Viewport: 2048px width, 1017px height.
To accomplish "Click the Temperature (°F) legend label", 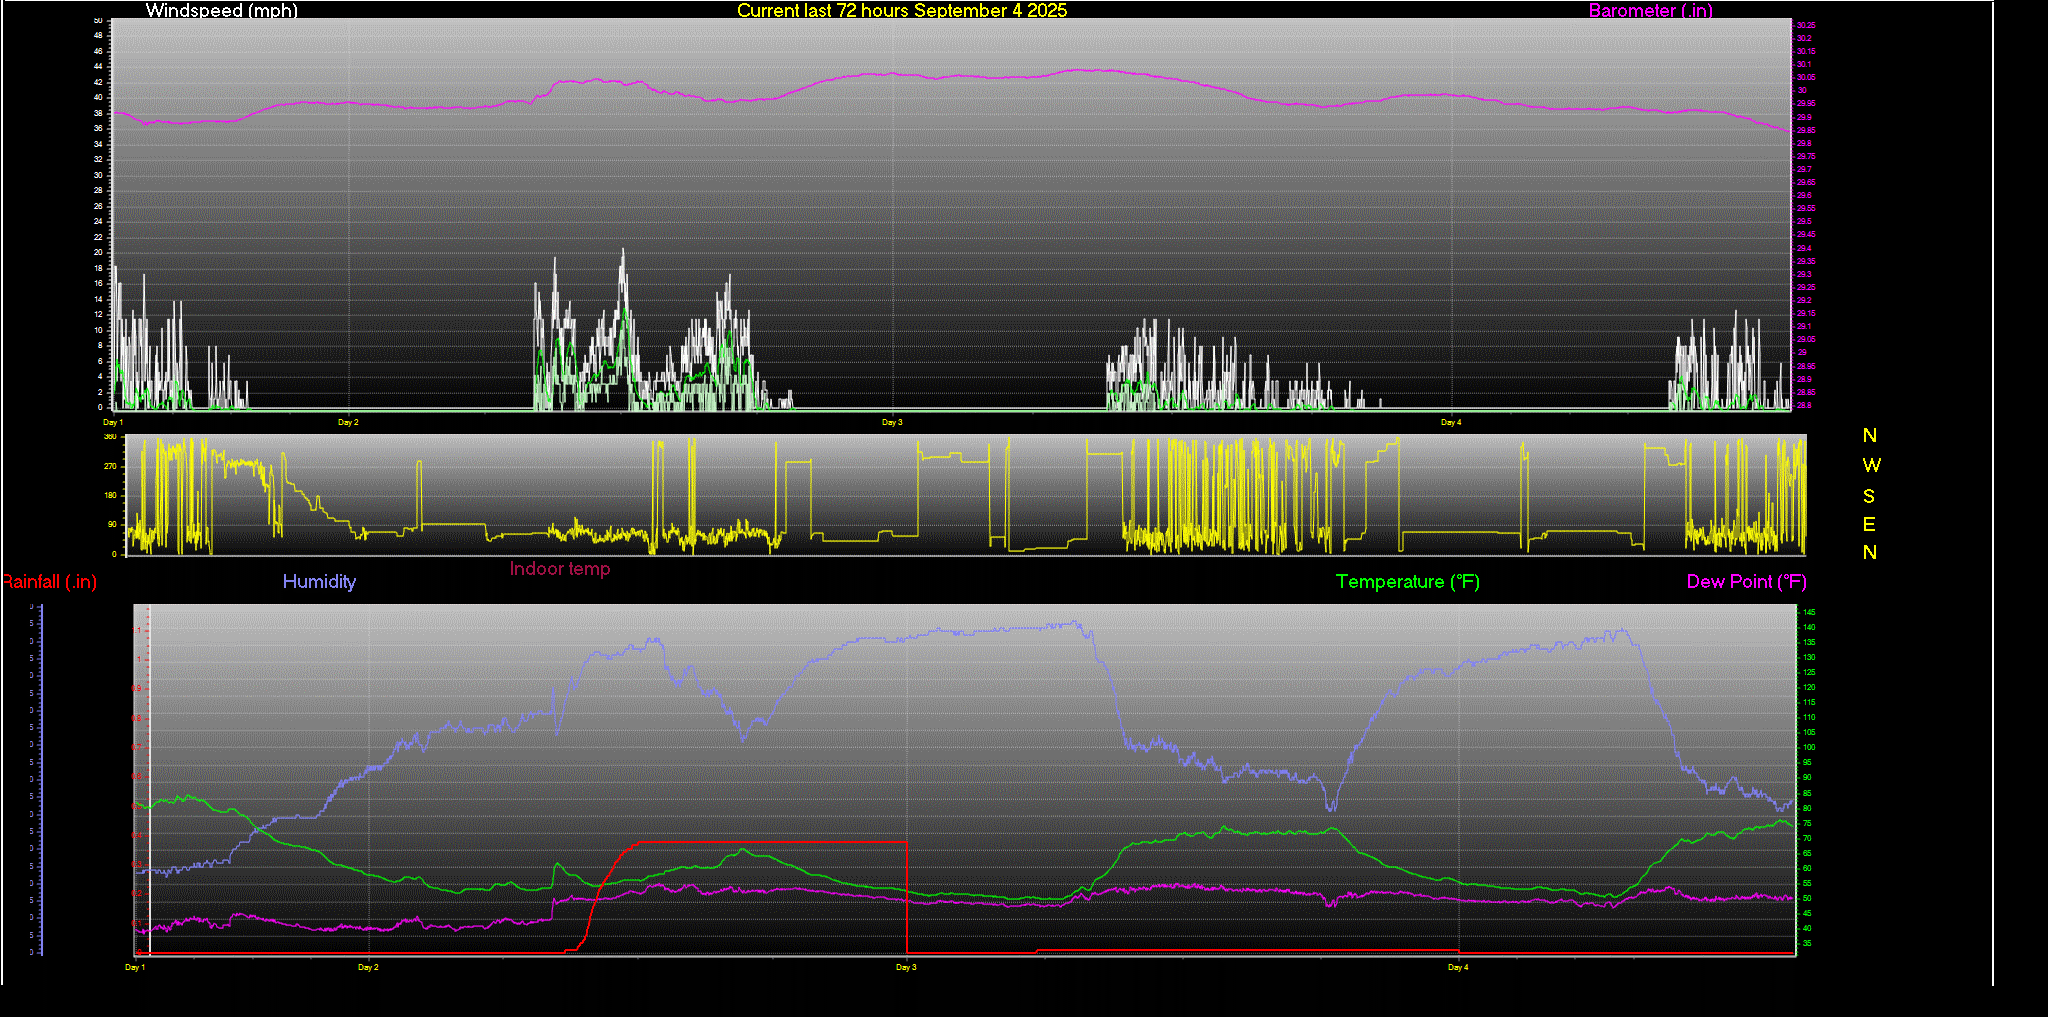I will (x=1407, y=581).
